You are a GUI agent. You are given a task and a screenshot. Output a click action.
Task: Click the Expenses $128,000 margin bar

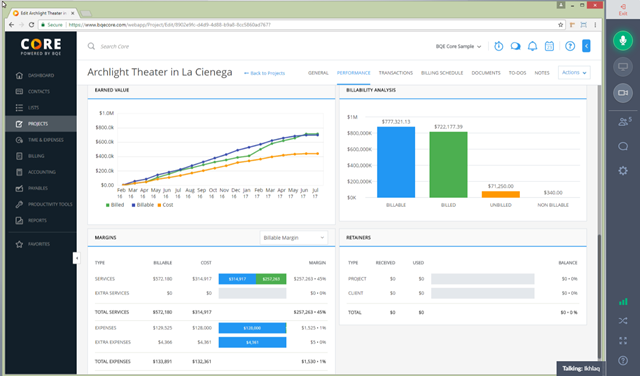pyautogui.click(x=252, y=328)
